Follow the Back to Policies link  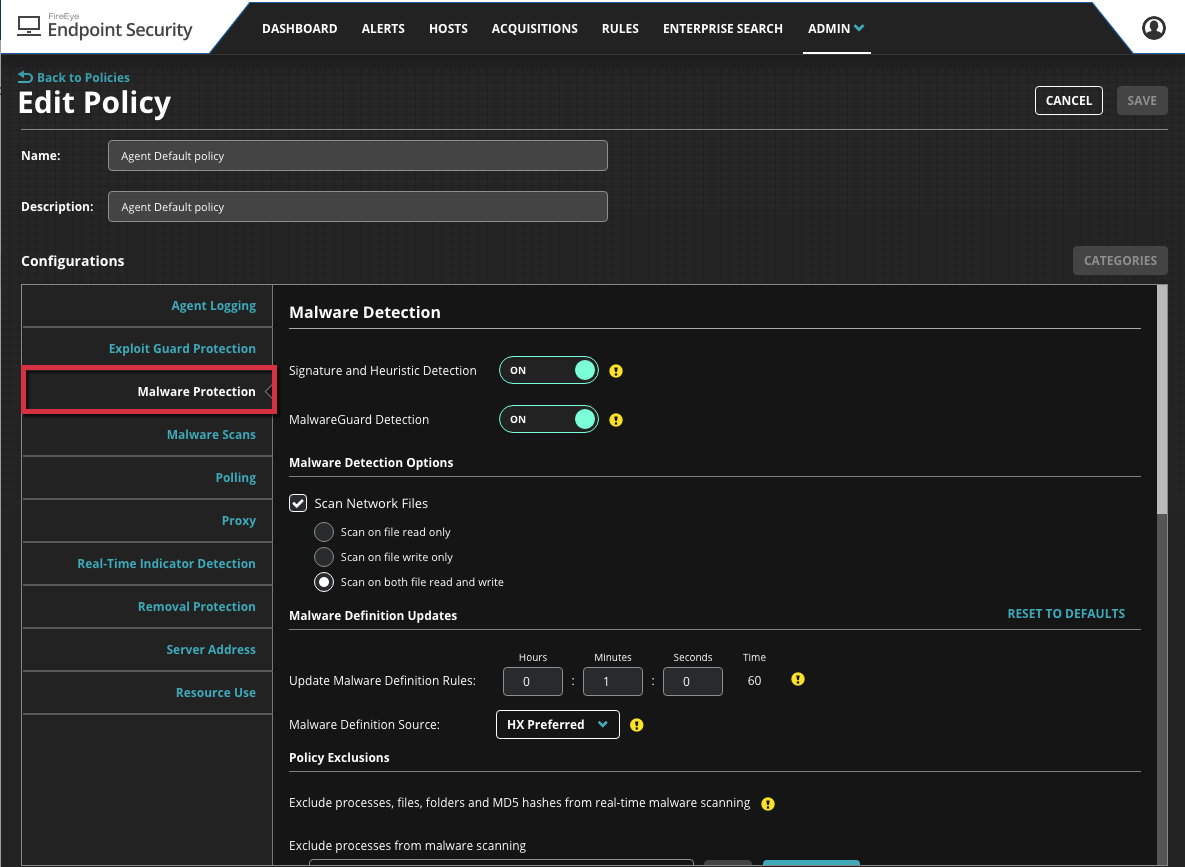[83, 77]
